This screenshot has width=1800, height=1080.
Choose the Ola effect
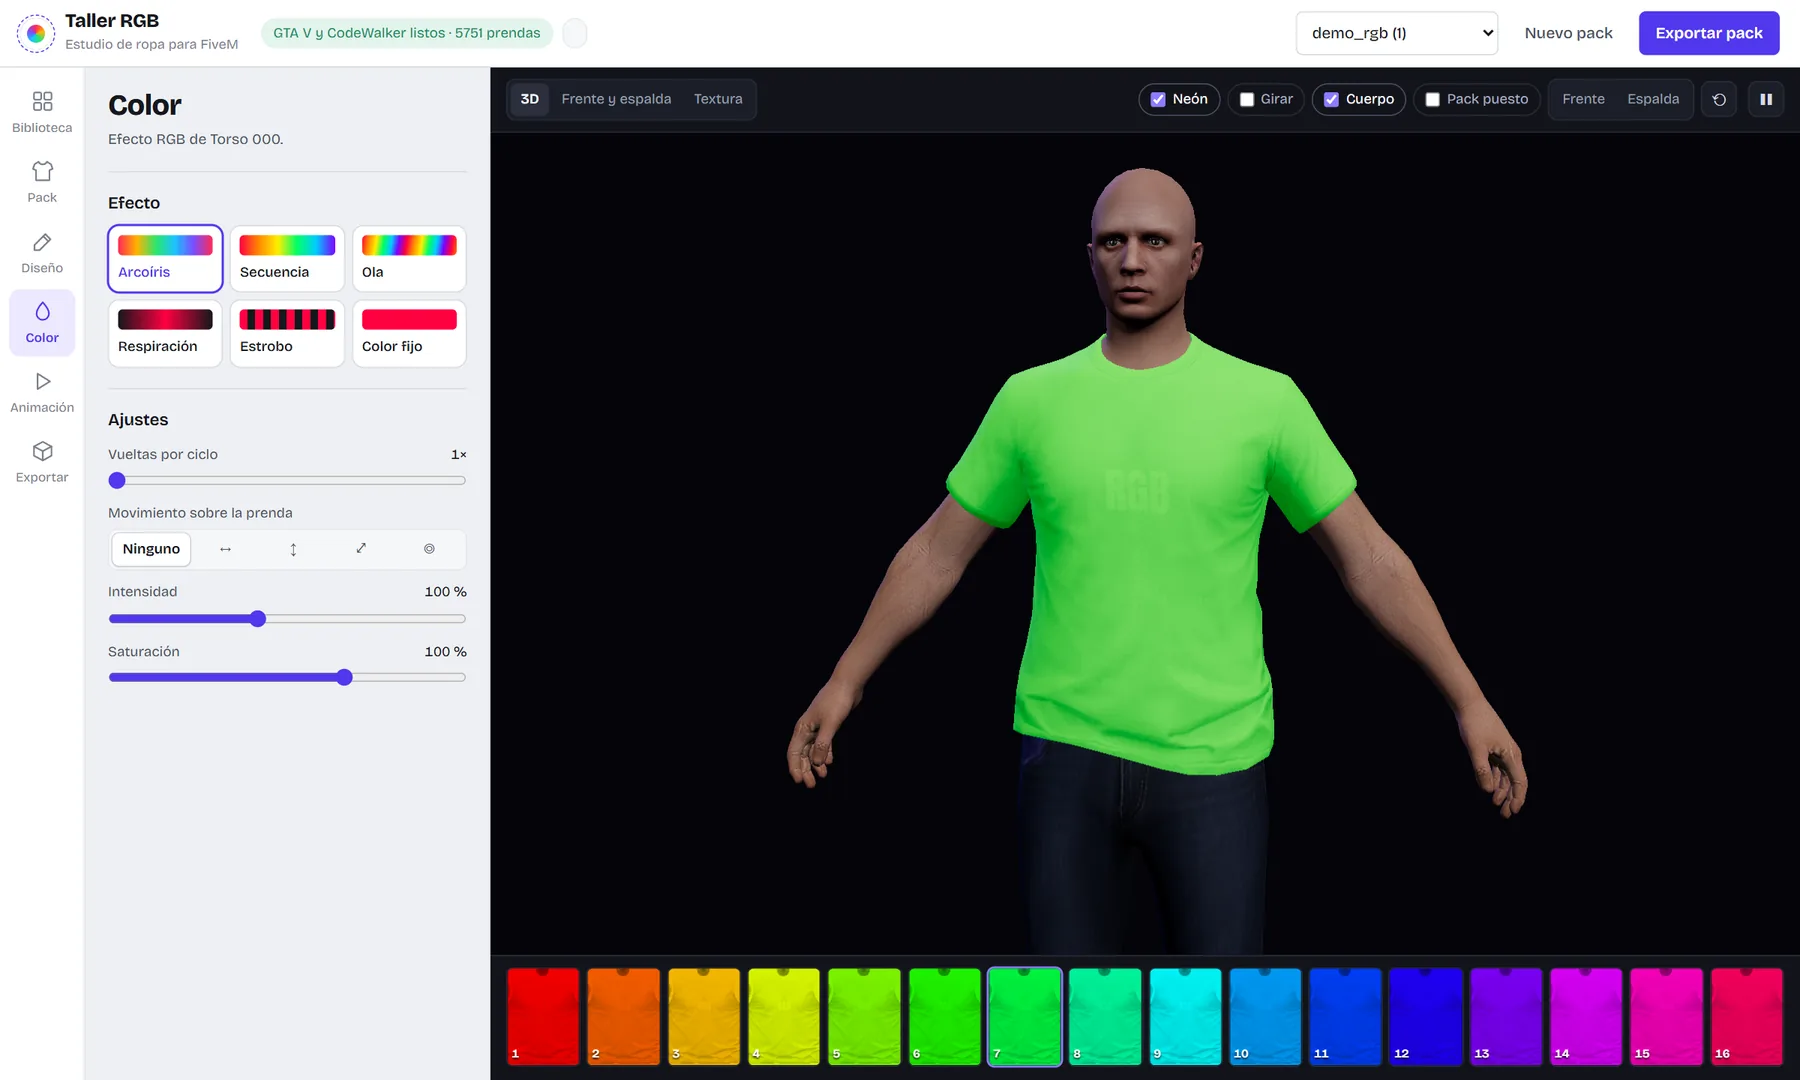(x=409, y=259)
